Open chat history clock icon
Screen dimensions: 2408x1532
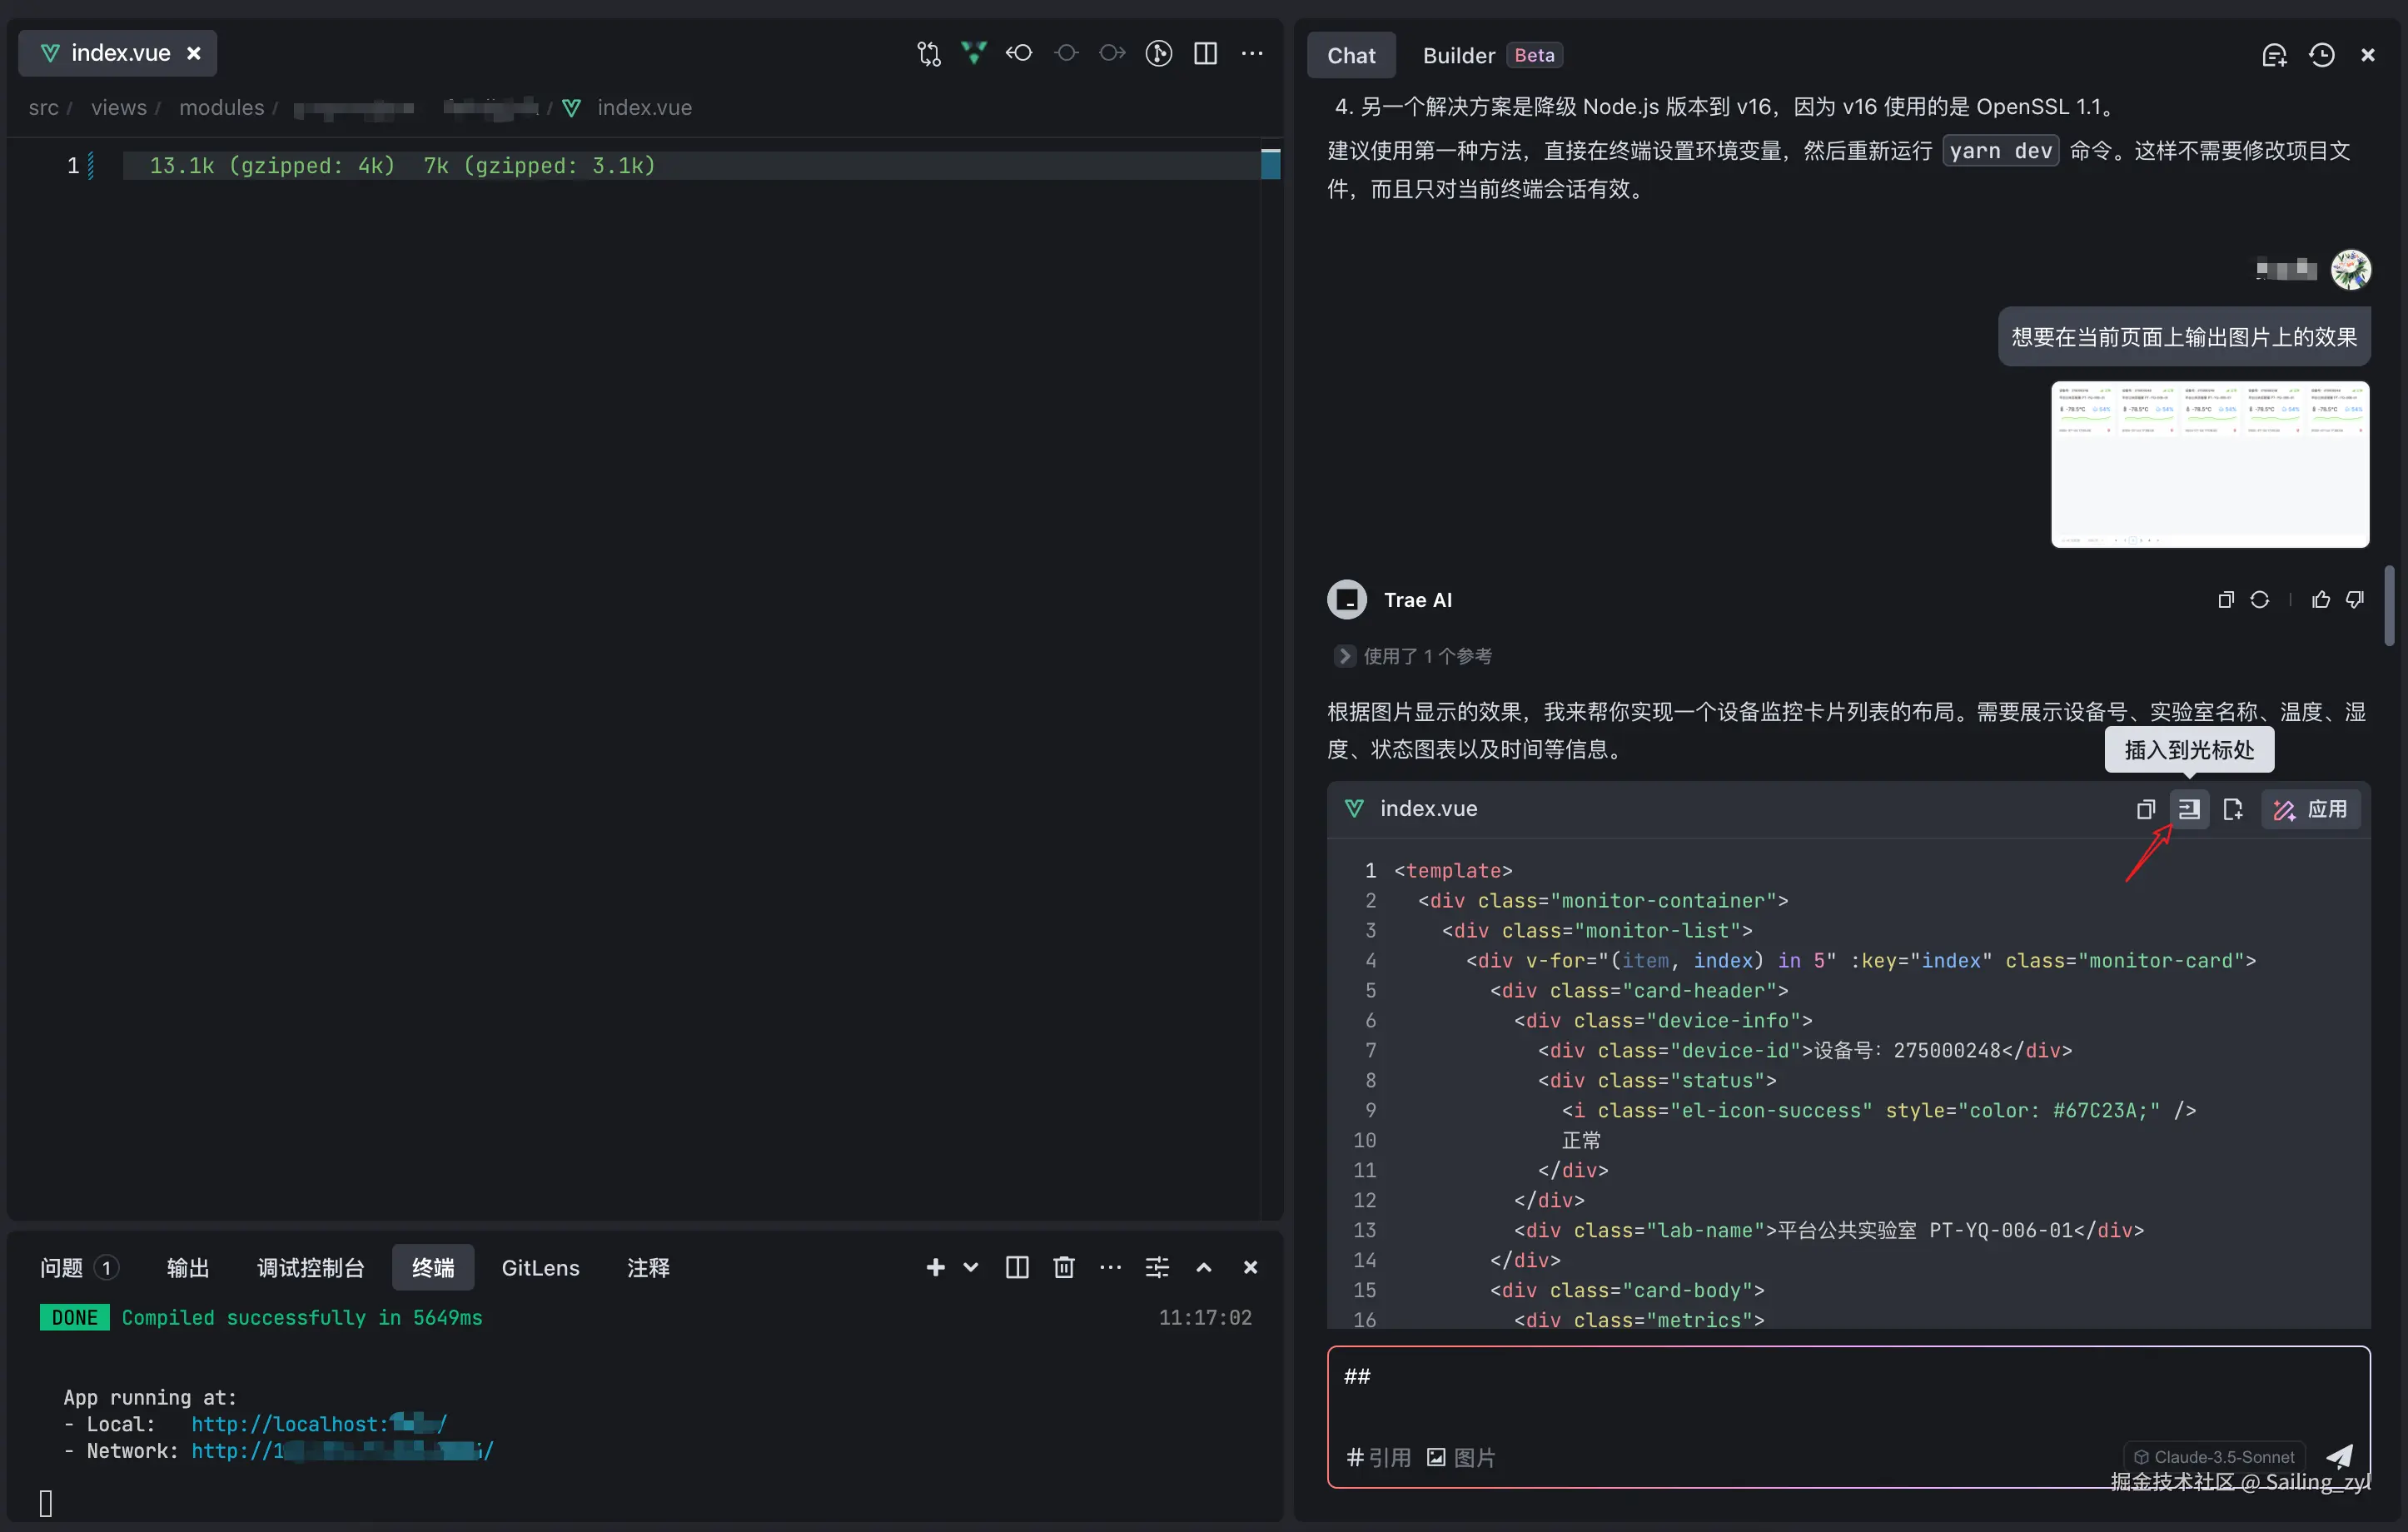pos(2321,55)
